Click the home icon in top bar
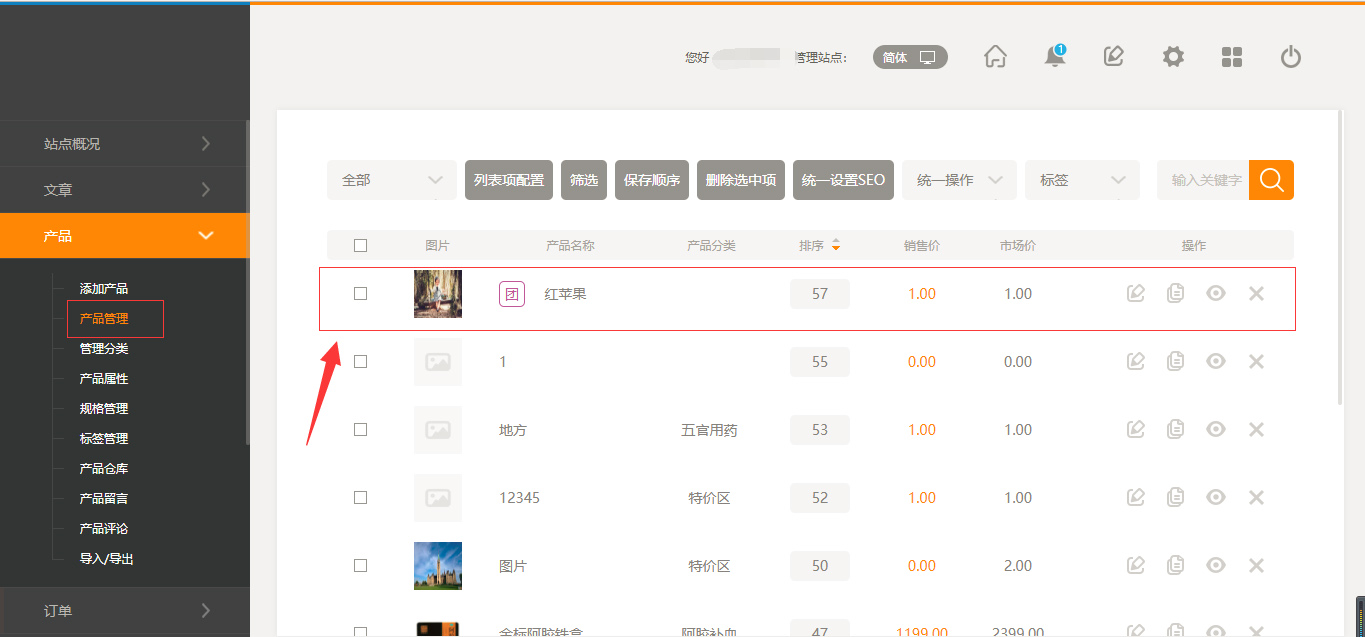The image size is (1365, 637). click(995, 57)
